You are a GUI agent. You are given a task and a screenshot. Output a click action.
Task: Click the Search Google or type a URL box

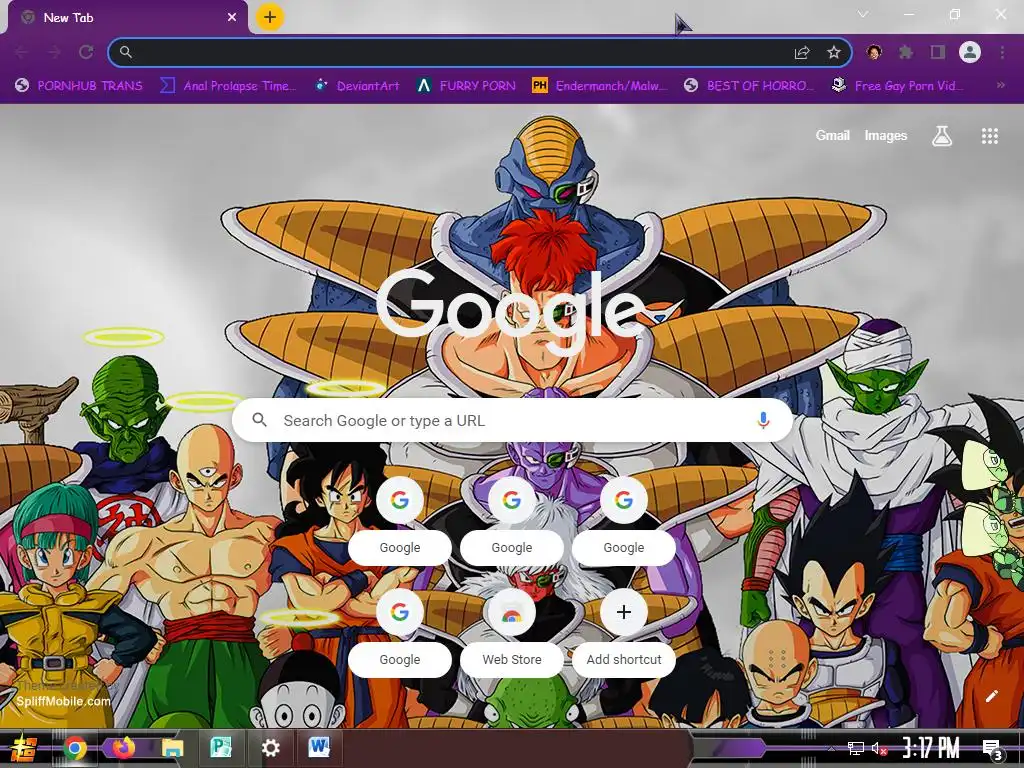tap(512, 420)
